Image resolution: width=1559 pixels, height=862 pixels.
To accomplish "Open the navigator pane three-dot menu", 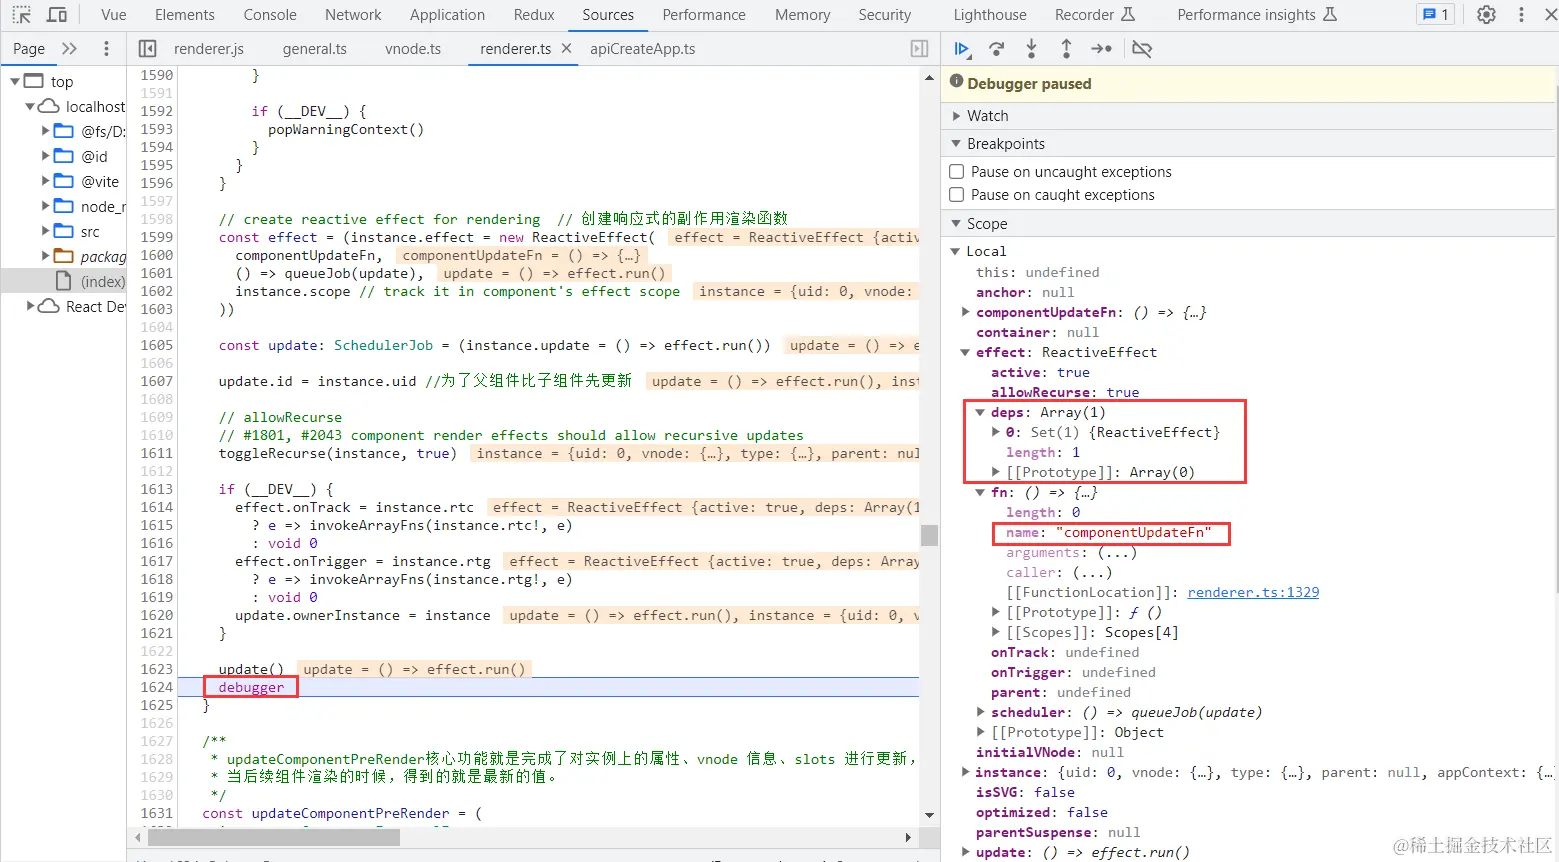I will tap(106, 49).
